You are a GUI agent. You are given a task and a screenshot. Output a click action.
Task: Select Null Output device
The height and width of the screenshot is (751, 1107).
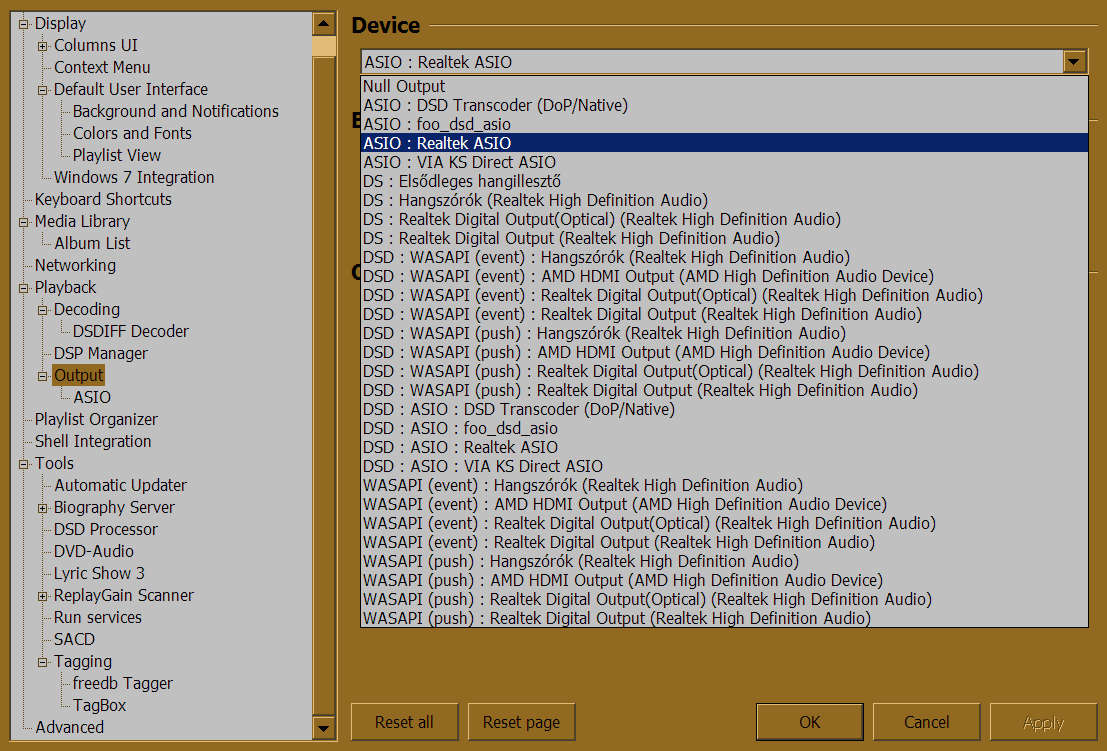(724, 86)
